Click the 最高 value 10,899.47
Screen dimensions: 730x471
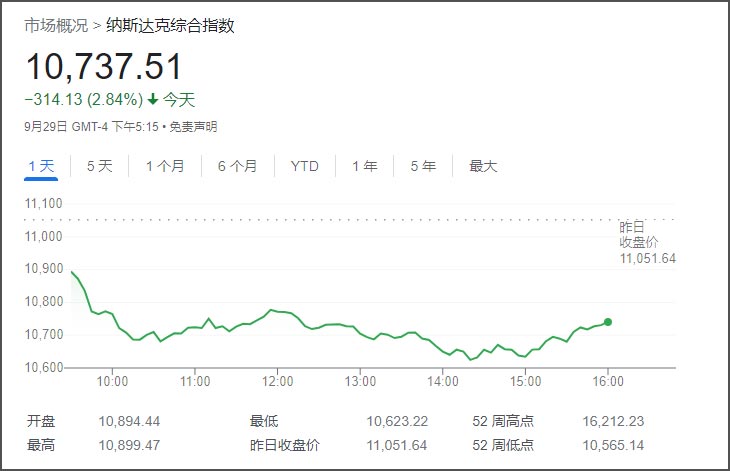[x=129, y=445]
